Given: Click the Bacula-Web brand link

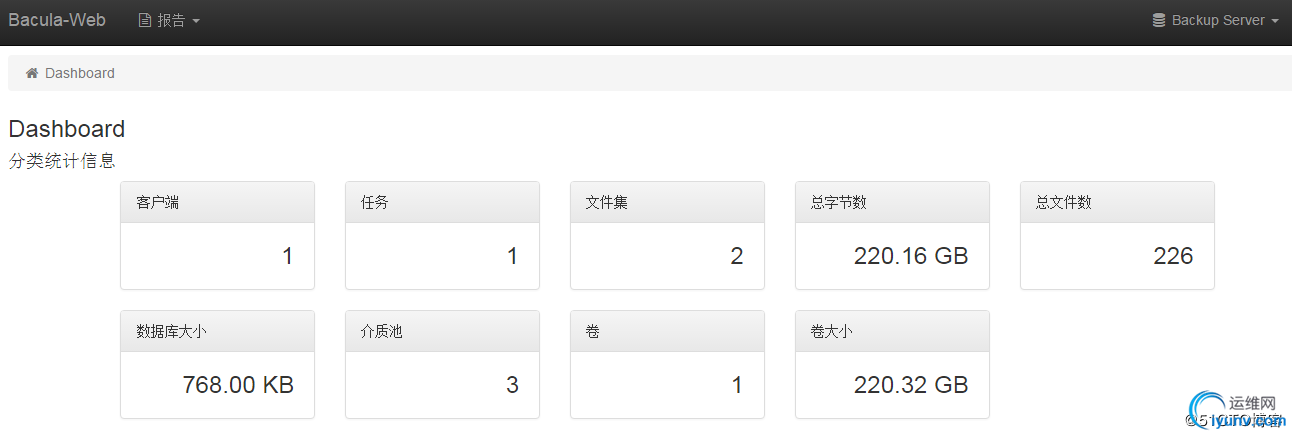Looking at the screenshot, I should [x=57, y=20].
